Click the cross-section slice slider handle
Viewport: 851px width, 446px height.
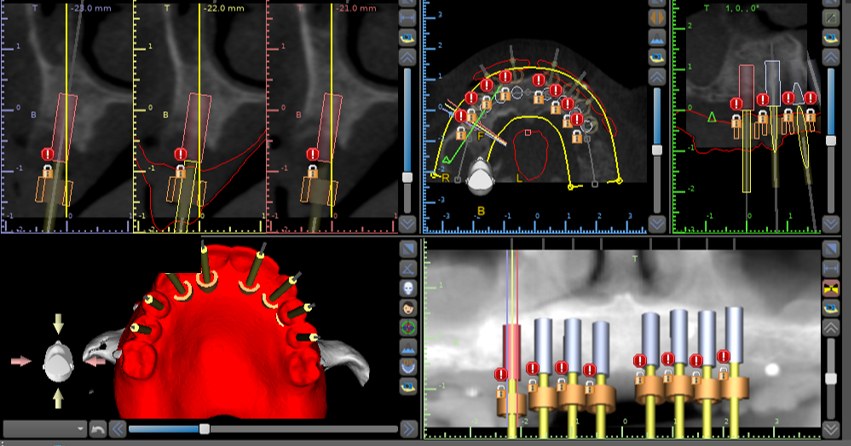407,177
